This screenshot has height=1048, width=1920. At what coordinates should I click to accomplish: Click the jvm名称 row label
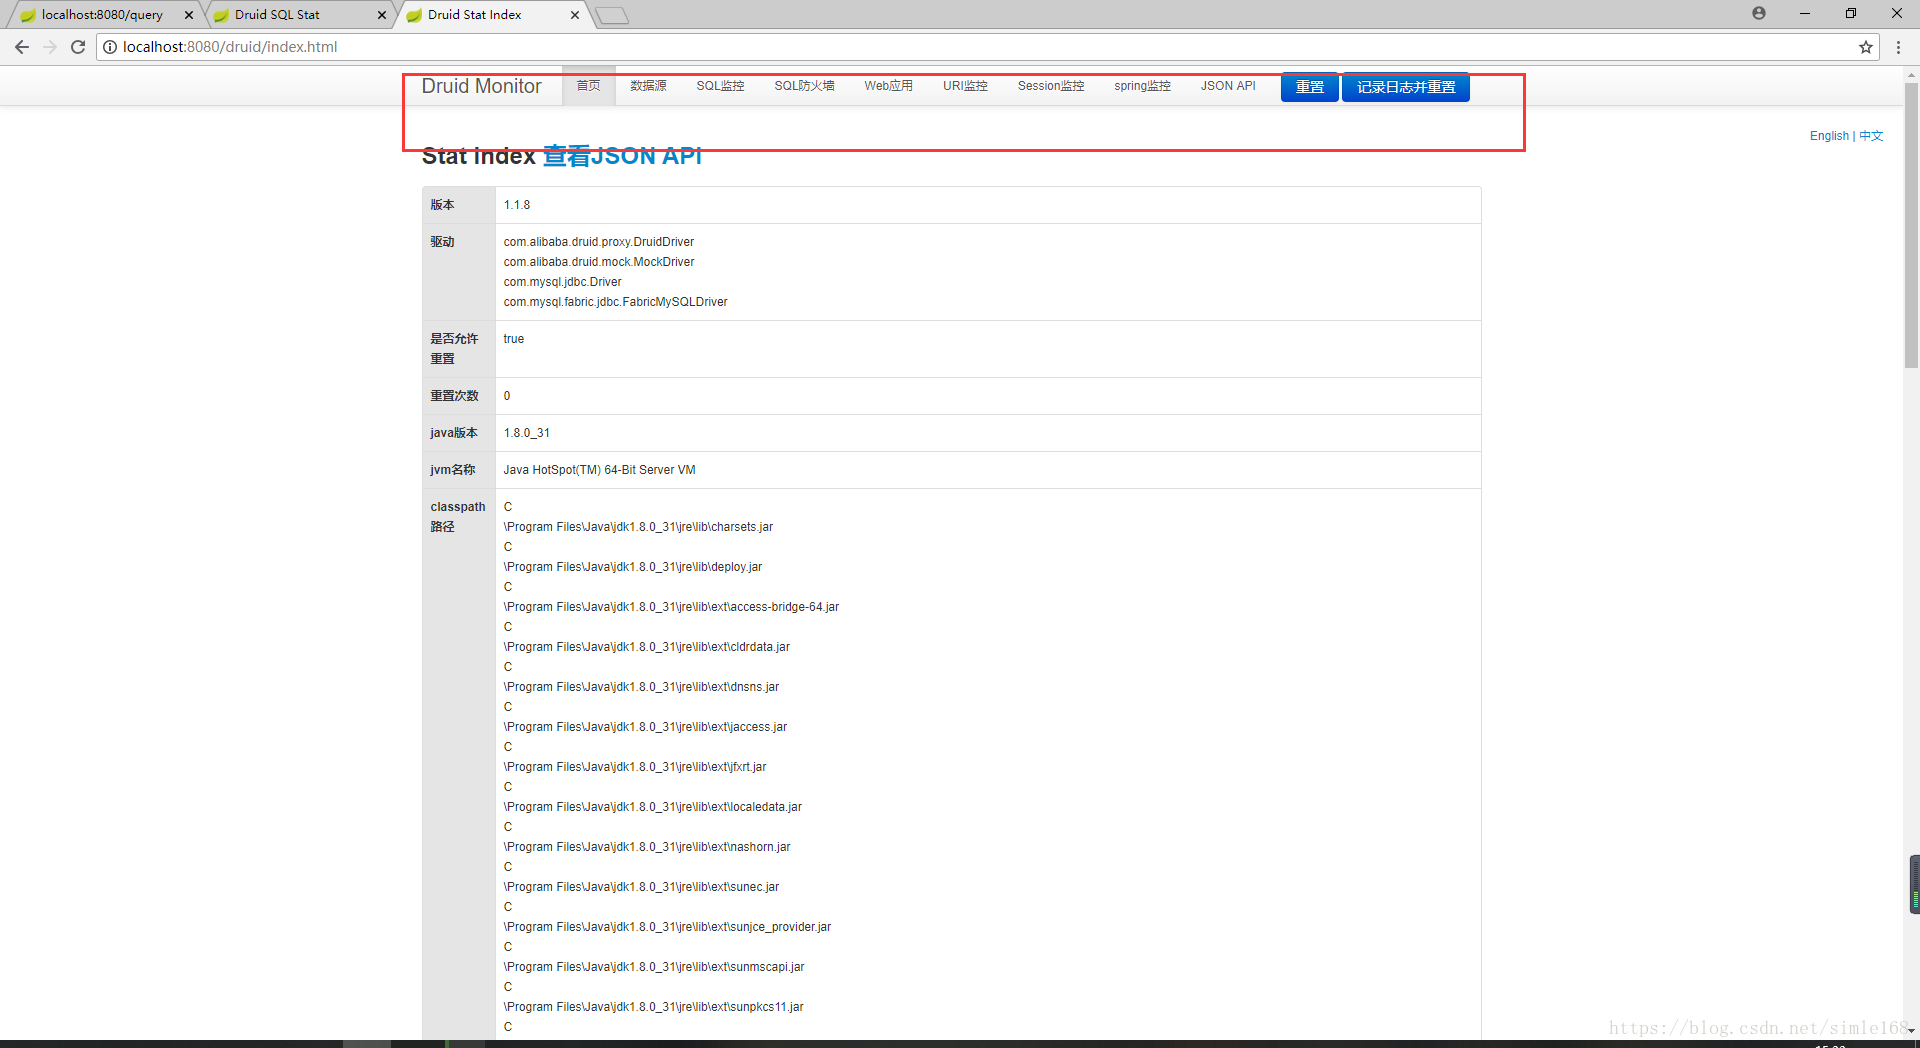pos(453,470)
